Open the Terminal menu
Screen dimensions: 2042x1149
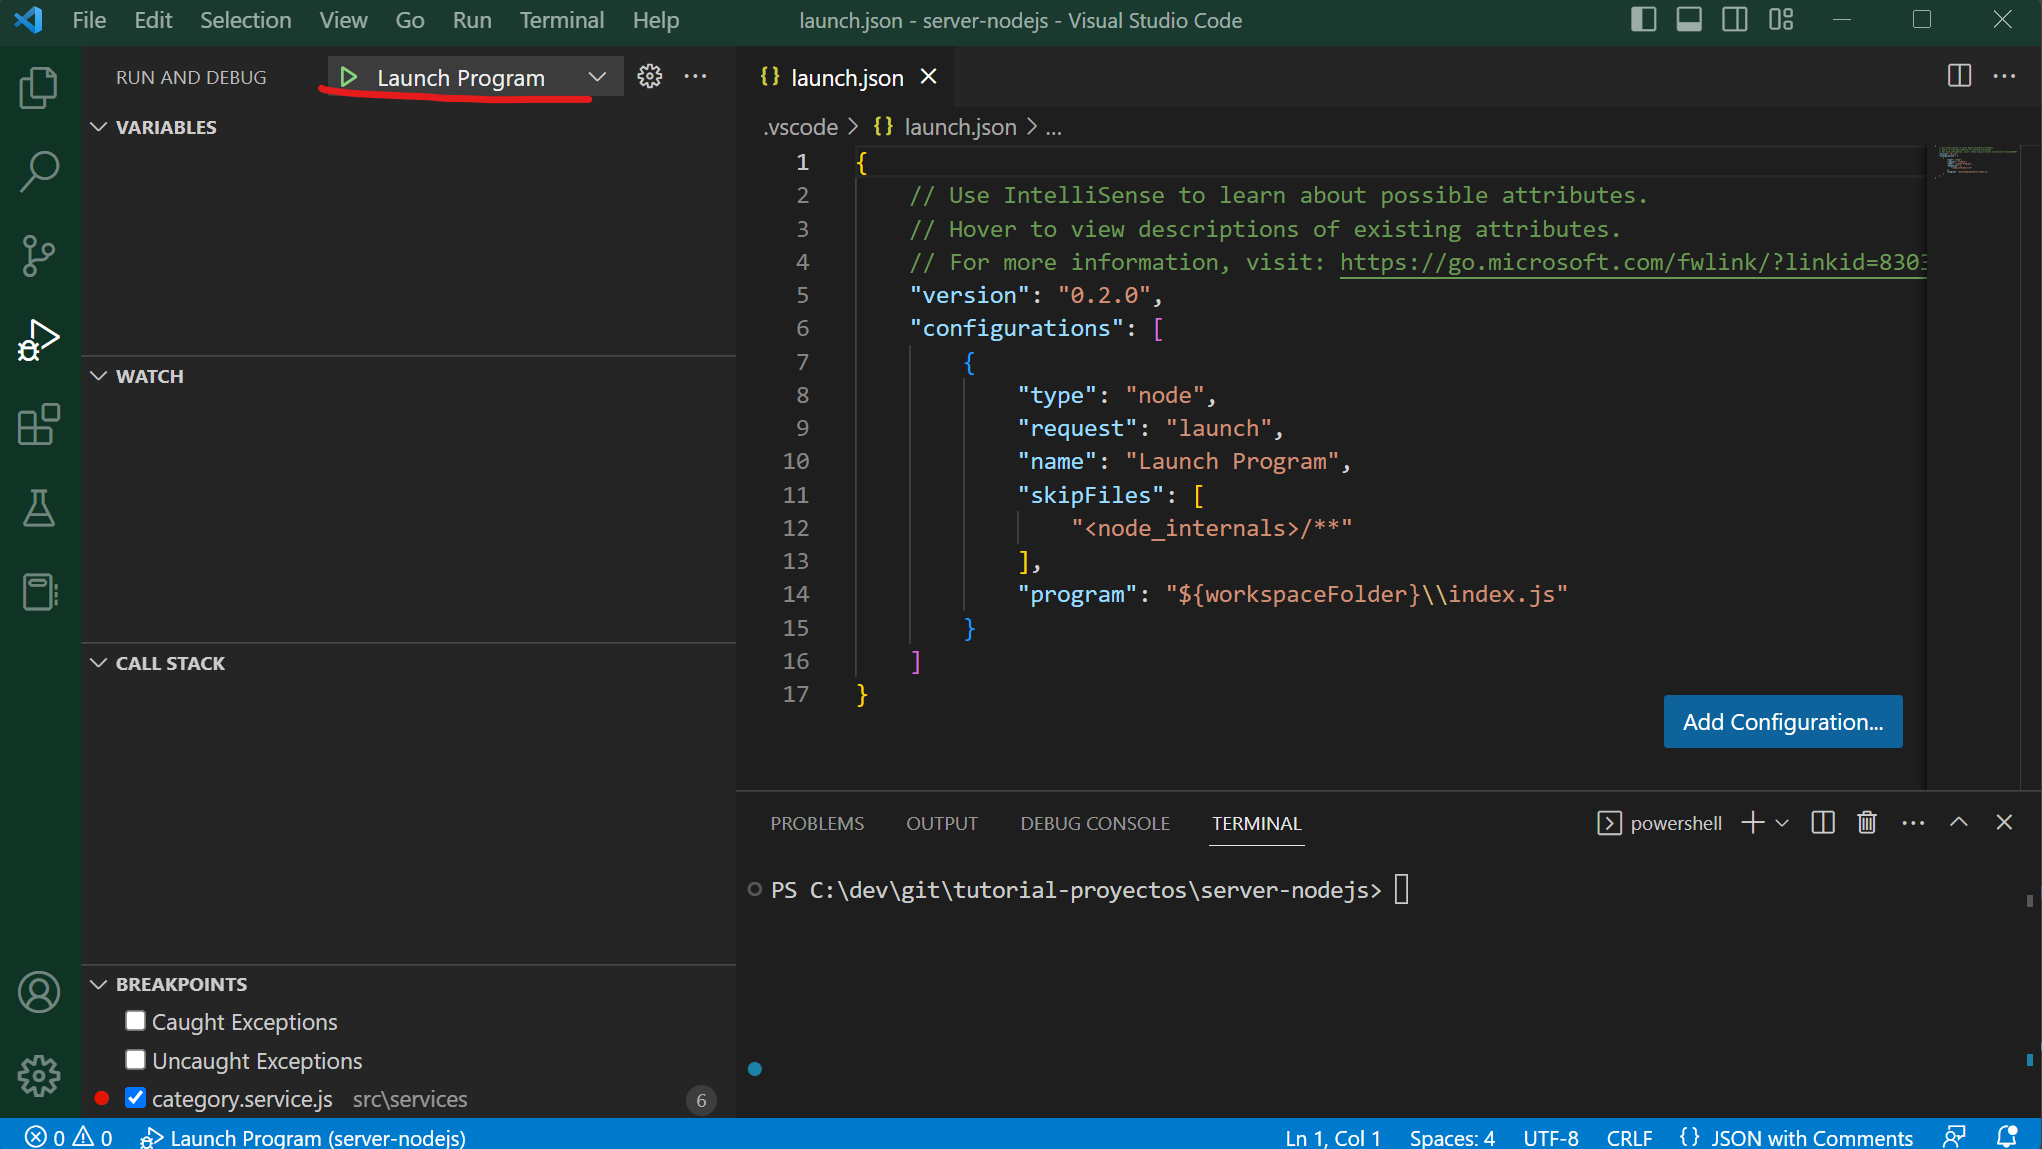561,20
